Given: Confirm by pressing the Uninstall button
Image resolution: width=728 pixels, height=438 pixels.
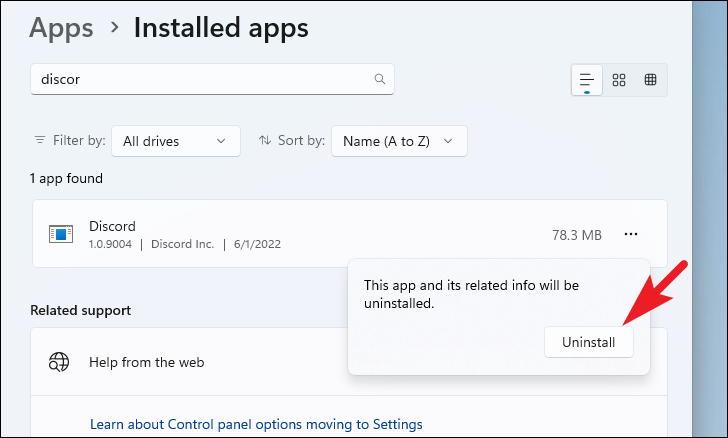Looking at the screenshot, I should pos(588,342).
